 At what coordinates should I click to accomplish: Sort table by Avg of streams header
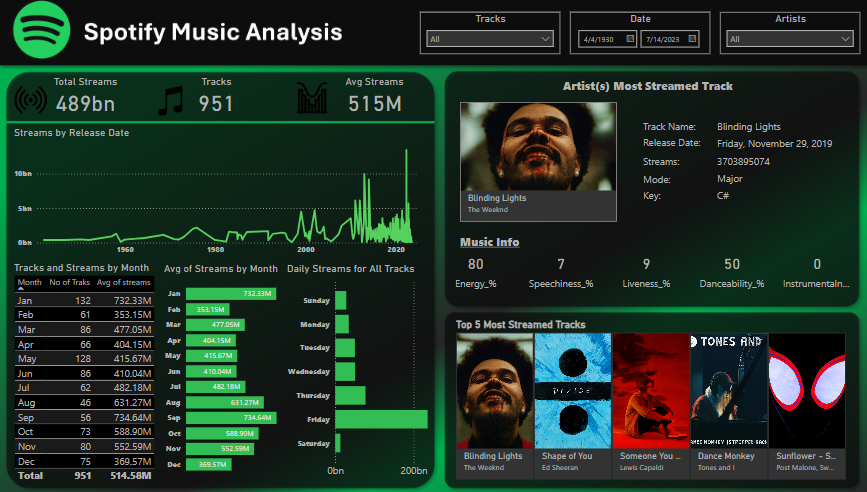click(124, 282)
